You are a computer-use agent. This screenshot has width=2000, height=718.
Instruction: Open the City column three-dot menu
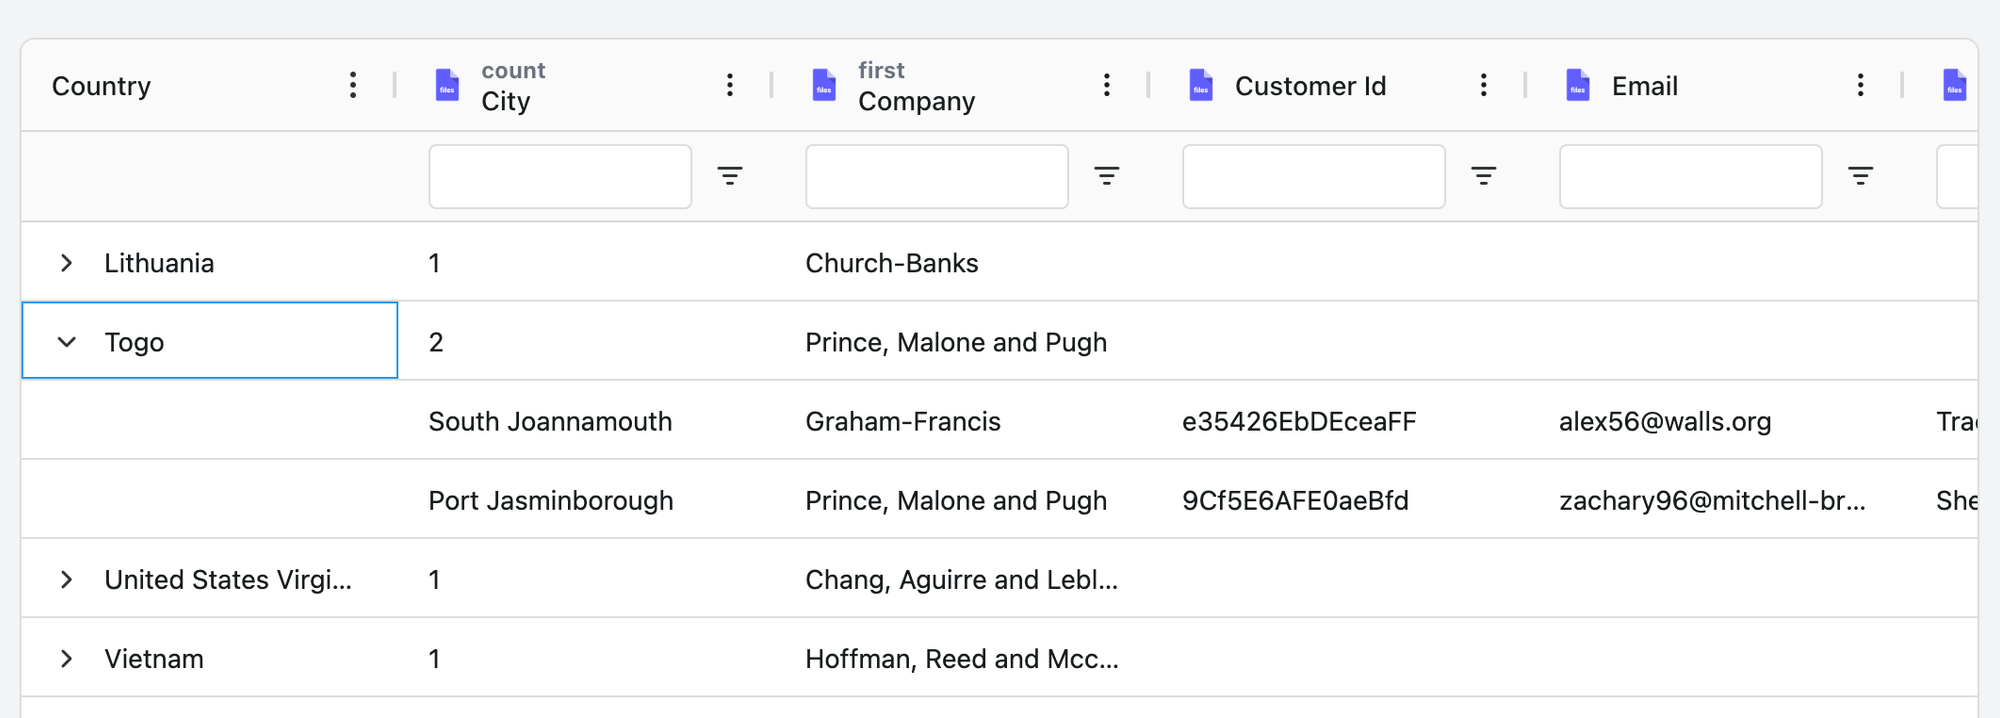730,85
